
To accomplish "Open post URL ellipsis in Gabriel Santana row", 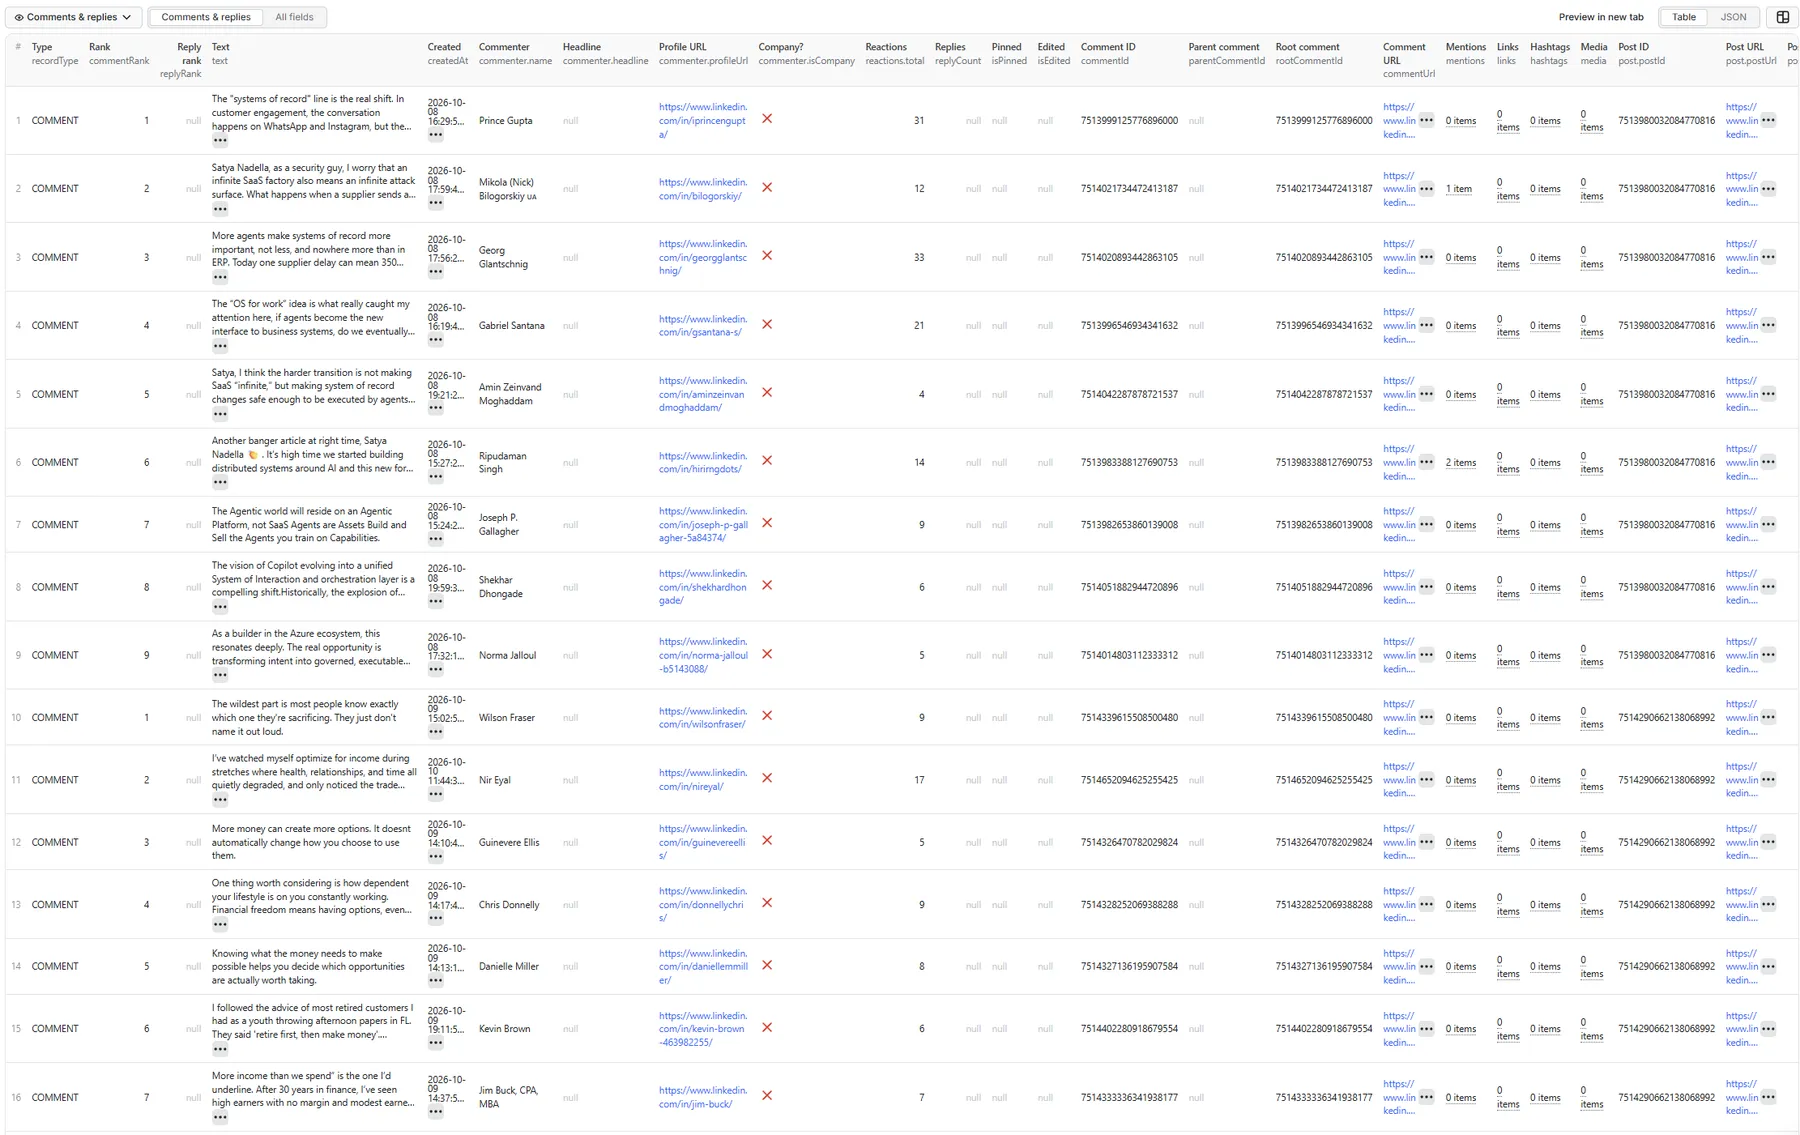I will pos(1768,325).
